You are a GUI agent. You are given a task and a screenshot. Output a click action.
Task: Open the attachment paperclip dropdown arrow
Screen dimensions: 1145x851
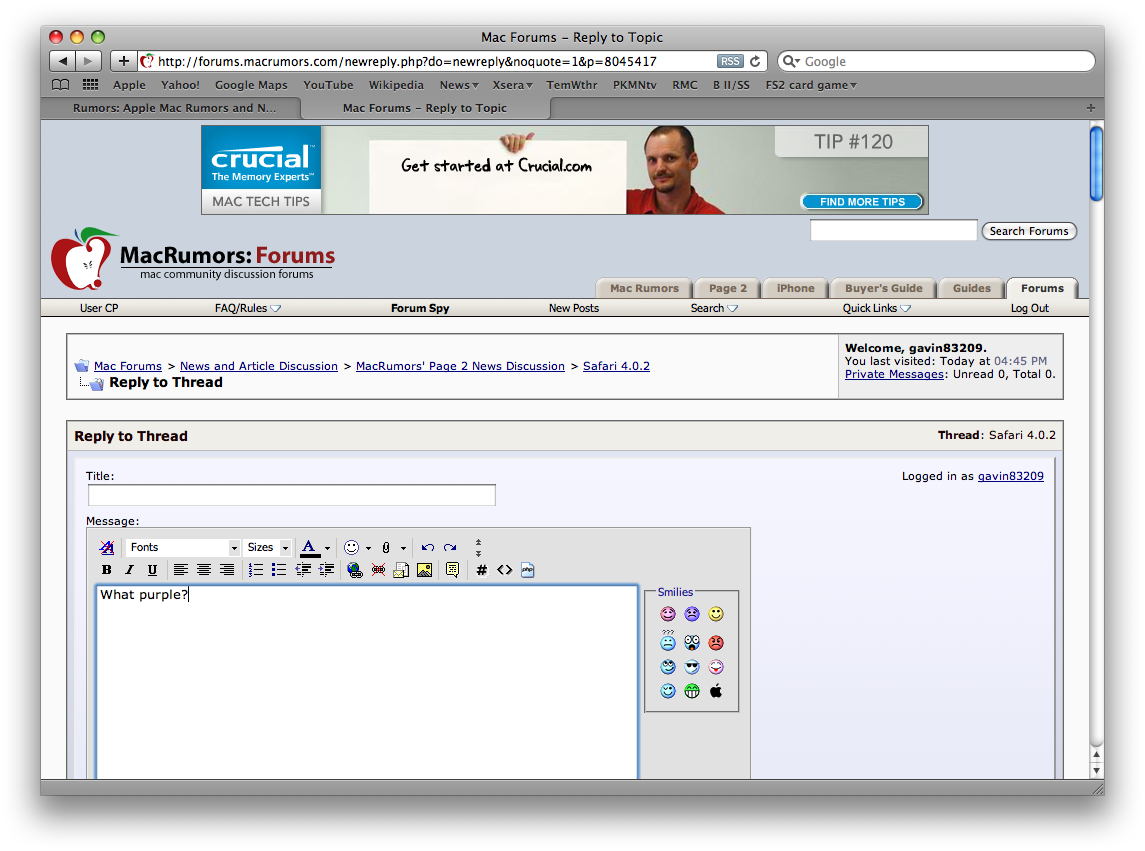point(403,548)
